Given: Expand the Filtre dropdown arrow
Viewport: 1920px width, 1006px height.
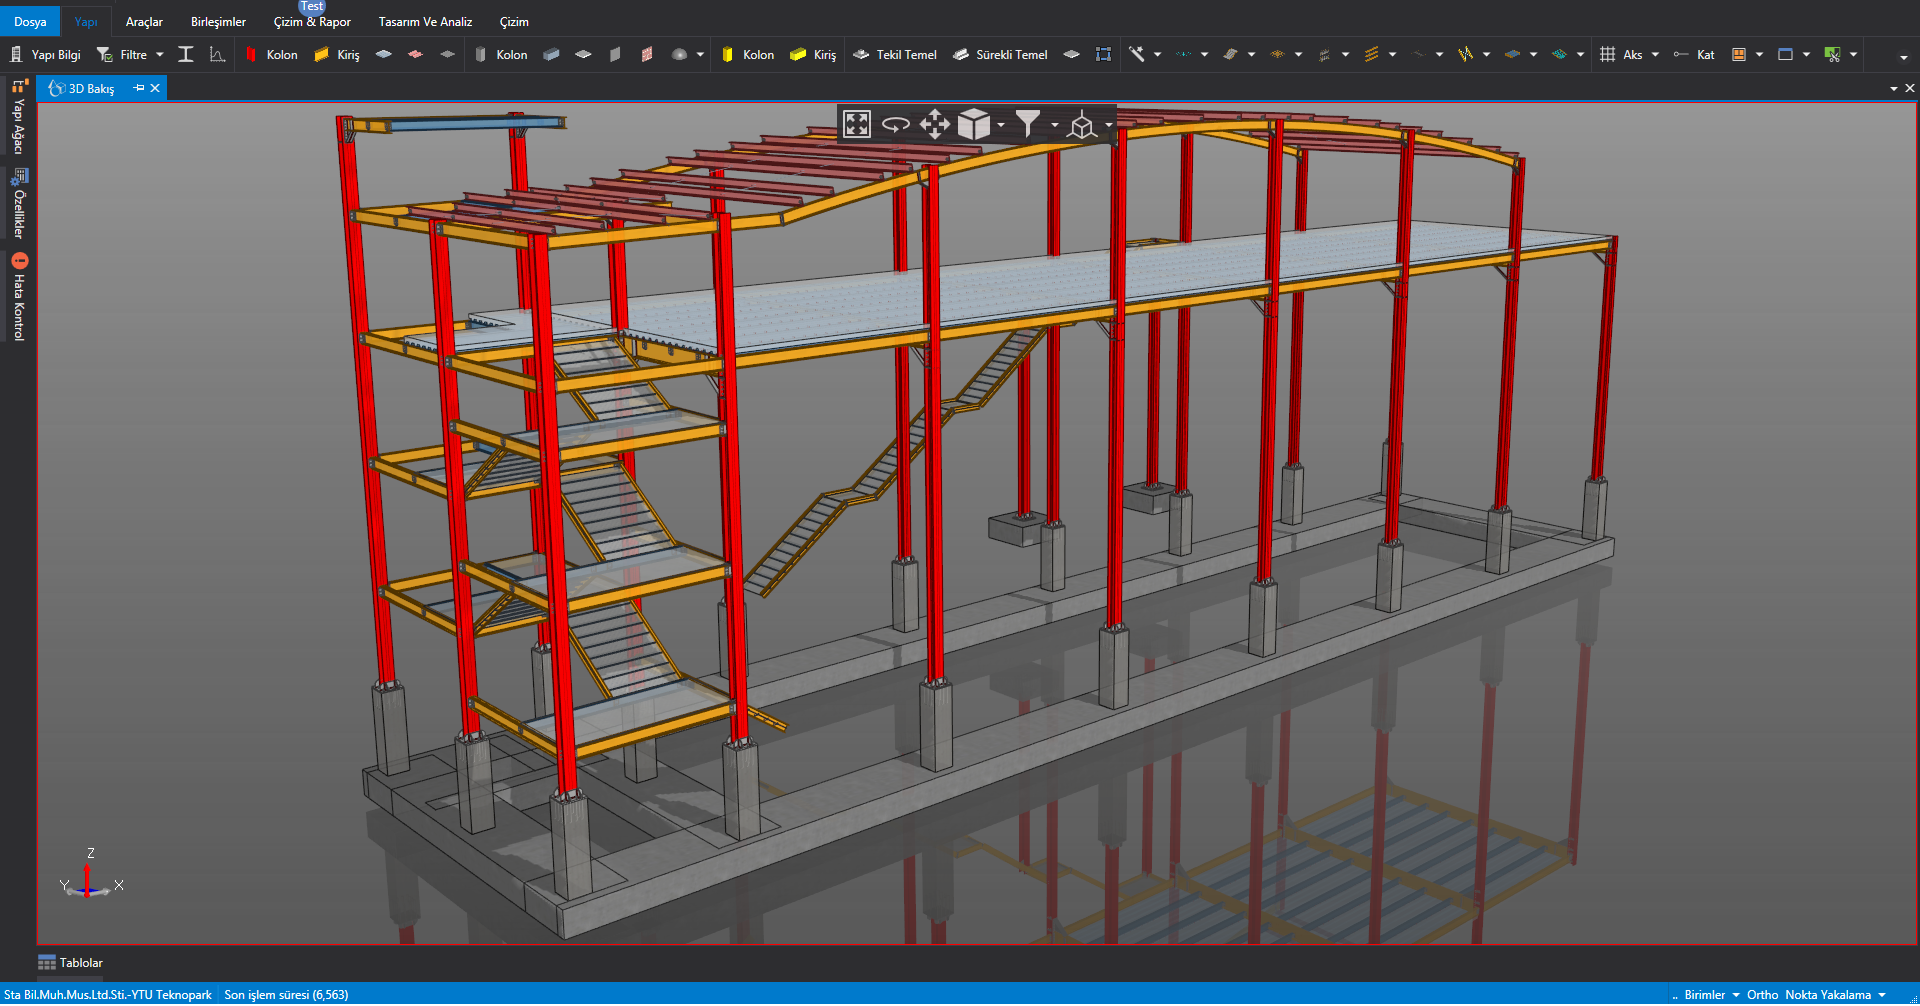Looking at the screenshot, I should [x=160, y=55].
